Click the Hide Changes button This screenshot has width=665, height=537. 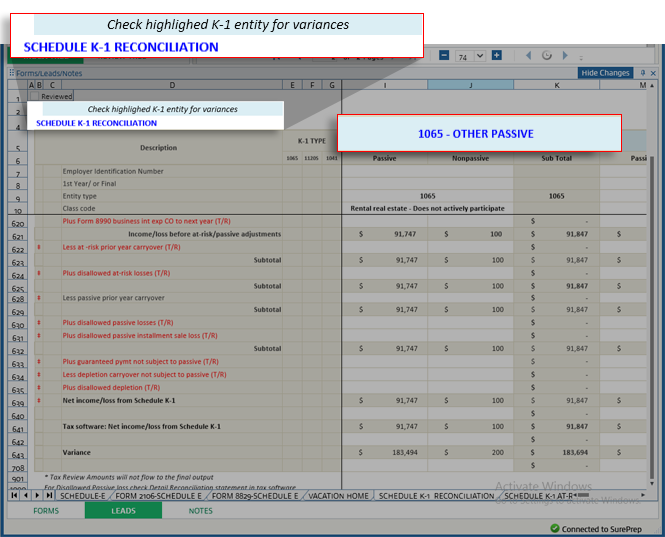pyautogui.click(x=606, y=73)
